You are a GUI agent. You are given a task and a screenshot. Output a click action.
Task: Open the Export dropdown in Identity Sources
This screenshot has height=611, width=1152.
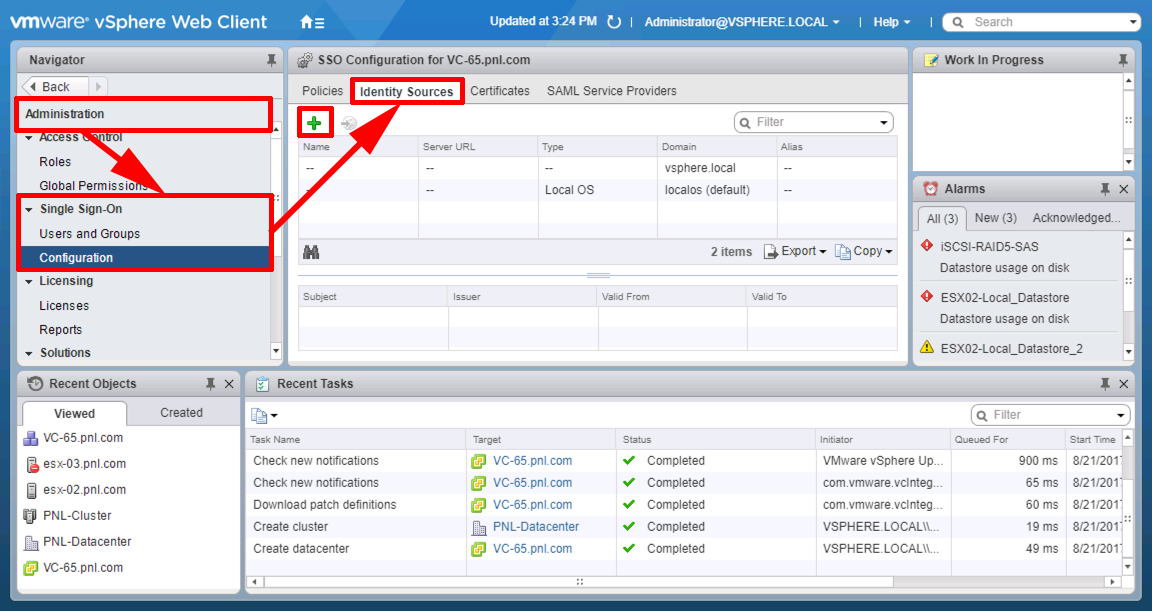(x=796, y=251)
